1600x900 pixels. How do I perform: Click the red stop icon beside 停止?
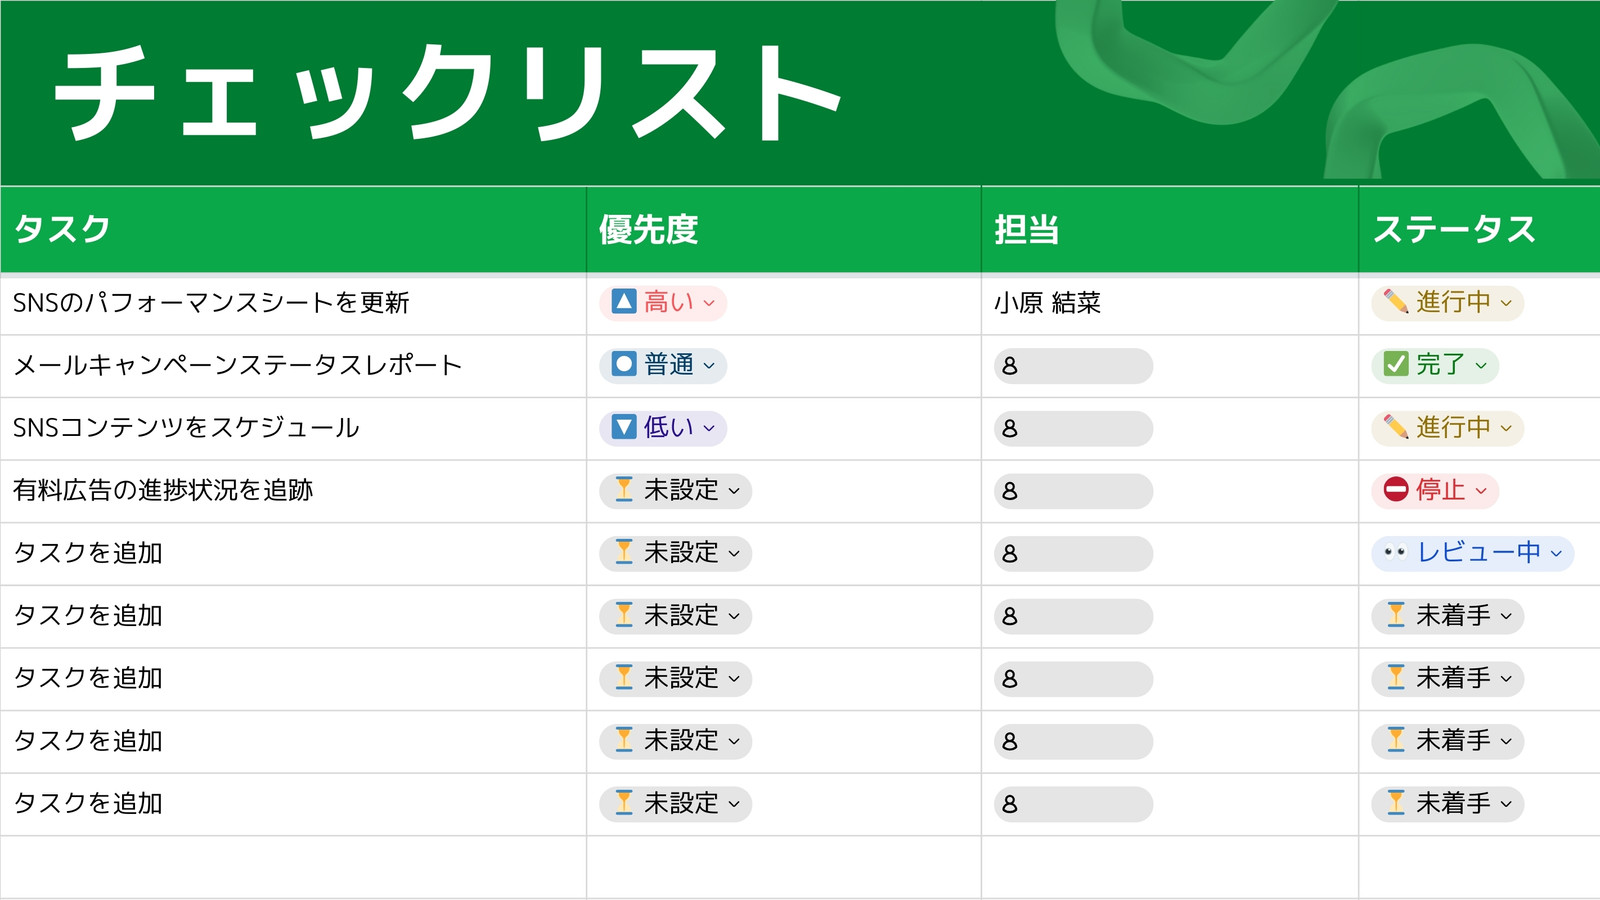[1396, 489]
